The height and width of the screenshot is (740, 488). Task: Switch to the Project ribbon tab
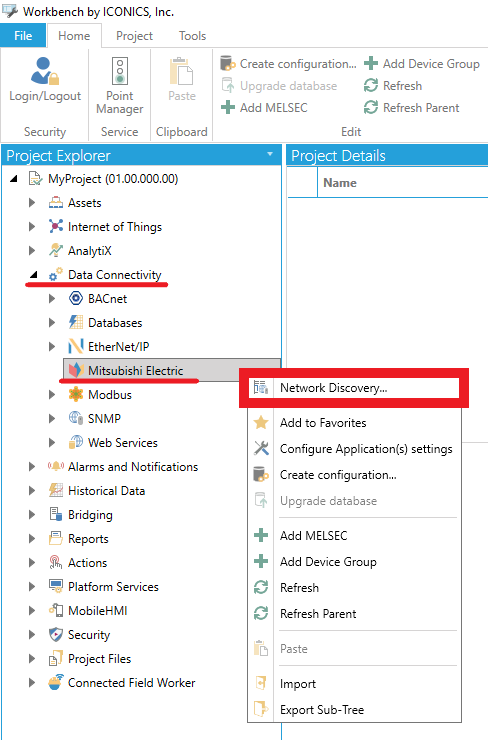(135, 36)
